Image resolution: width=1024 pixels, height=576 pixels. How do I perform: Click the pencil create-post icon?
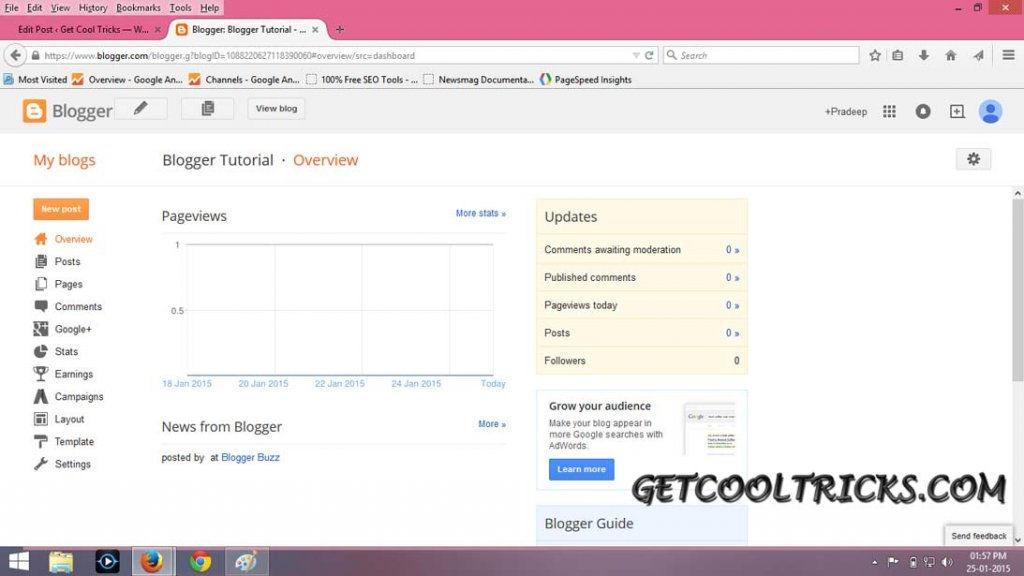pos(140,108)
